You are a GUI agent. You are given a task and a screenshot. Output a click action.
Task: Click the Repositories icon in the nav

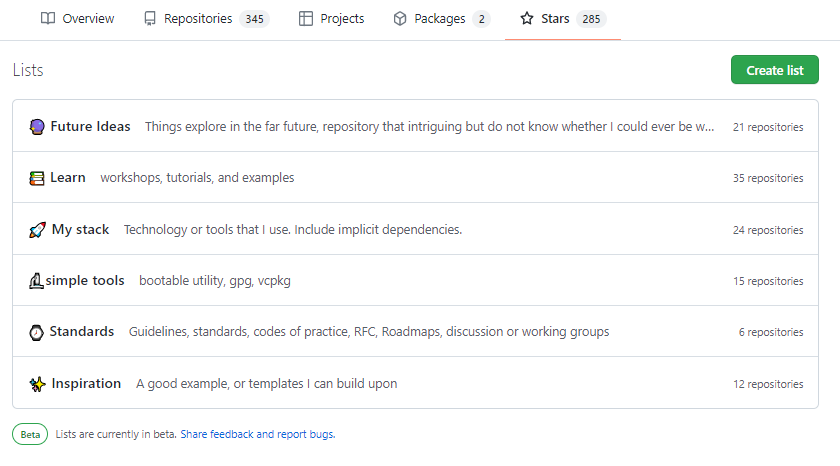[150, 19]
